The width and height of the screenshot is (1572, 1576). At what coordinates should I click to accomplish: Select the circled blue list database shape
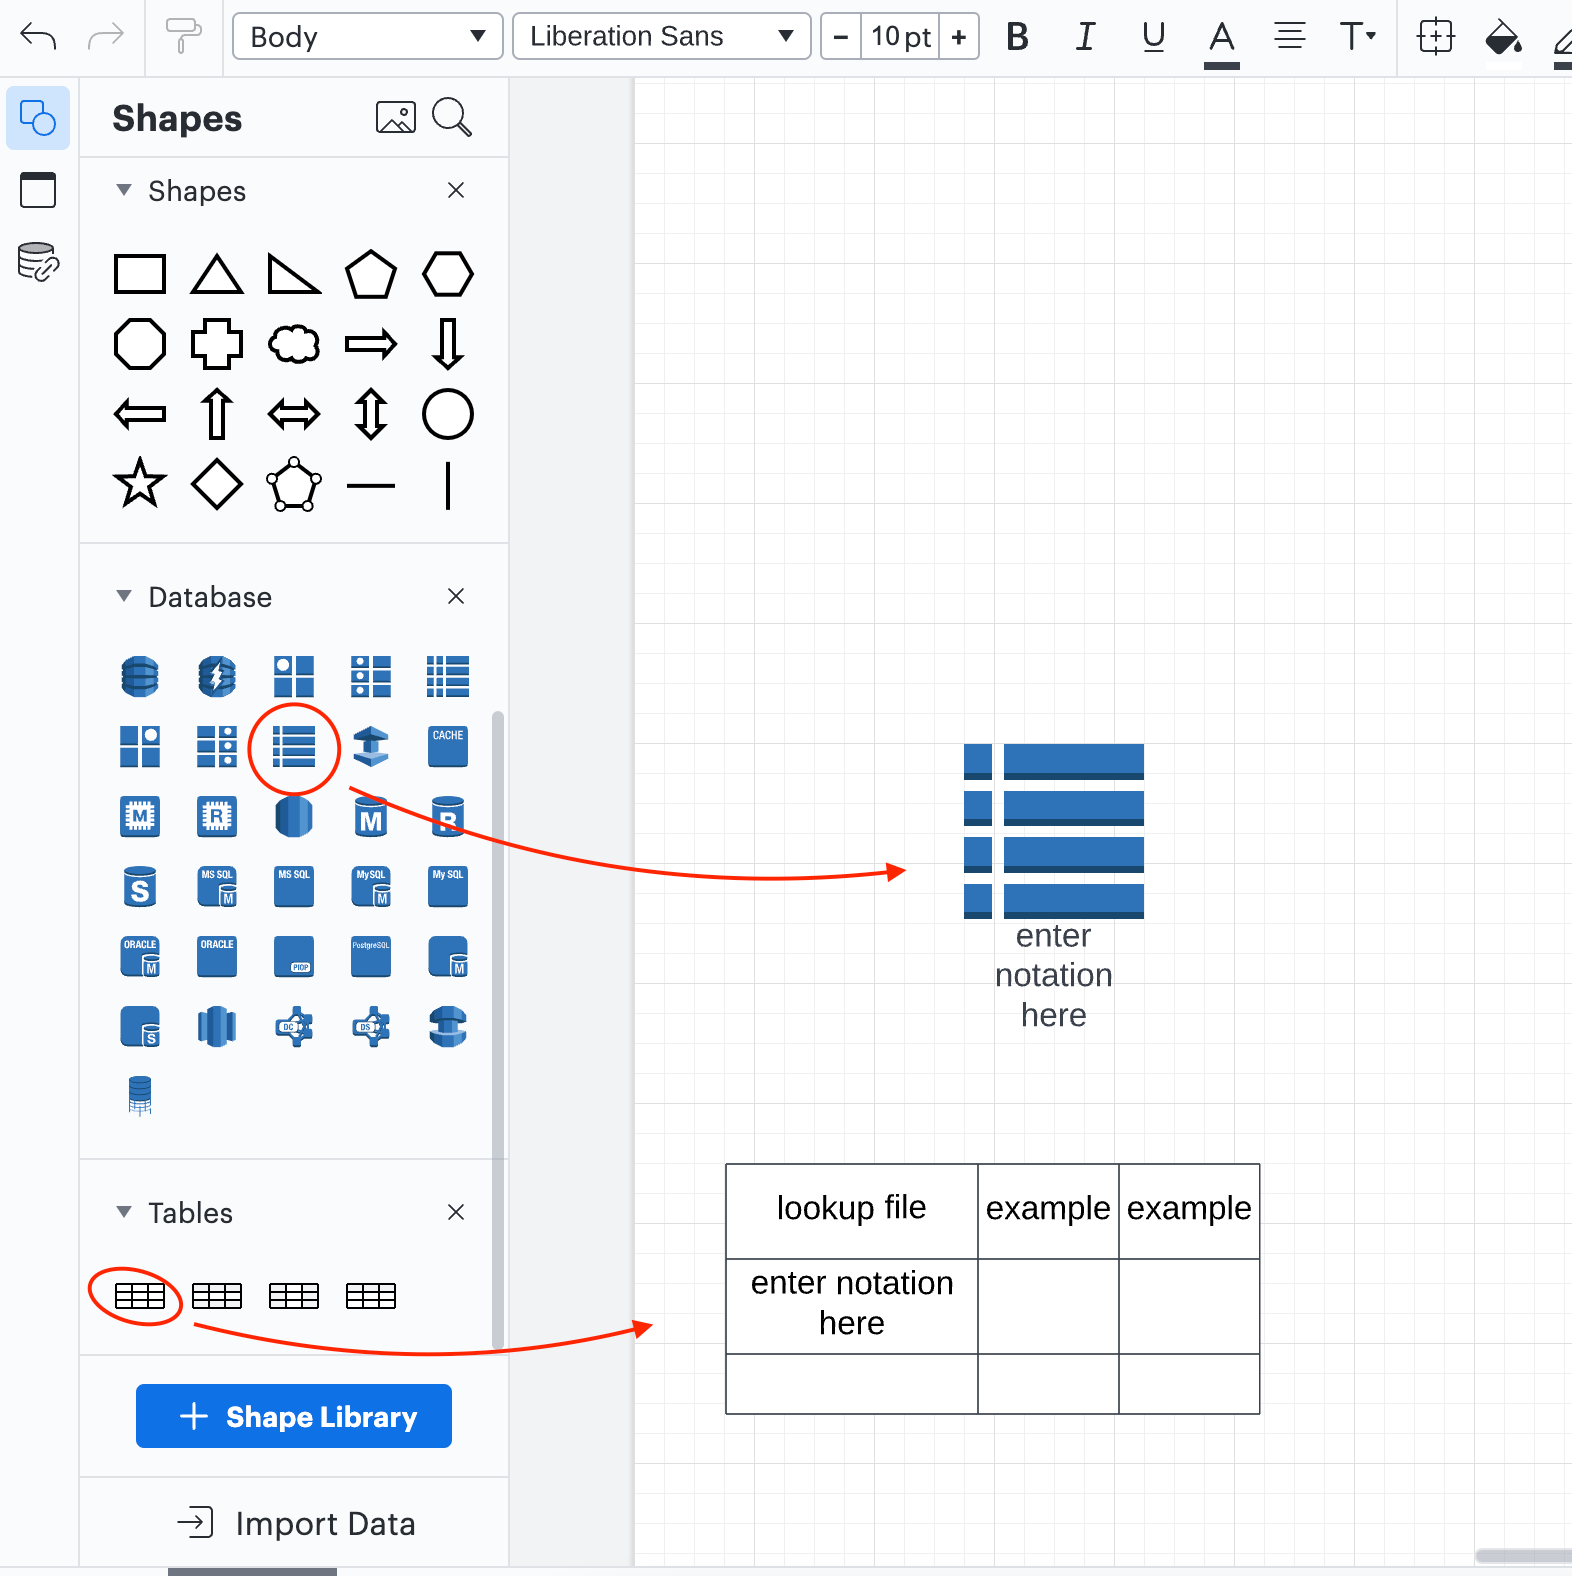294,747
